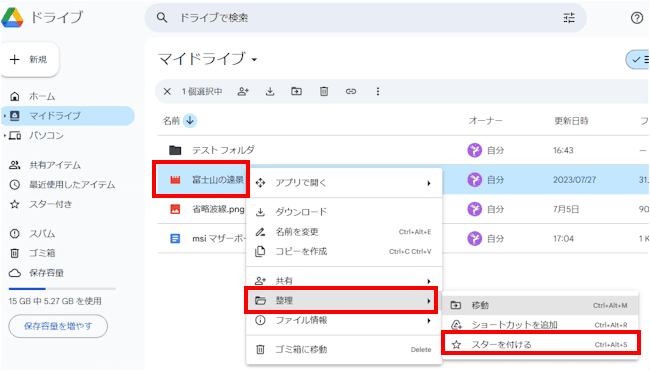Focus the ドライブで検索 search field
Viewport: 650px width, 371px height.
365,18
